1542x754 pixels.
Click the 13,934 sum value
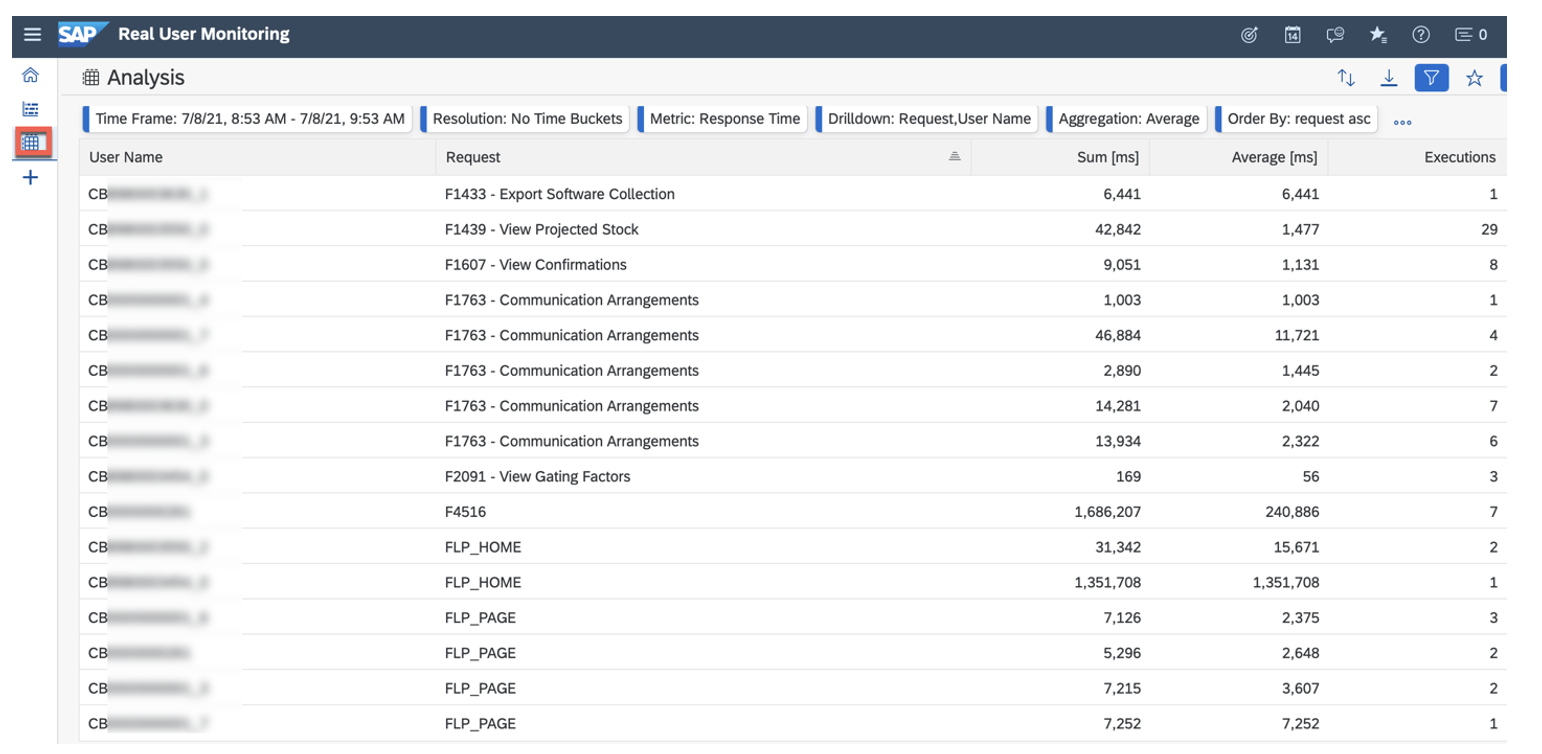[x=1117, y=441]
